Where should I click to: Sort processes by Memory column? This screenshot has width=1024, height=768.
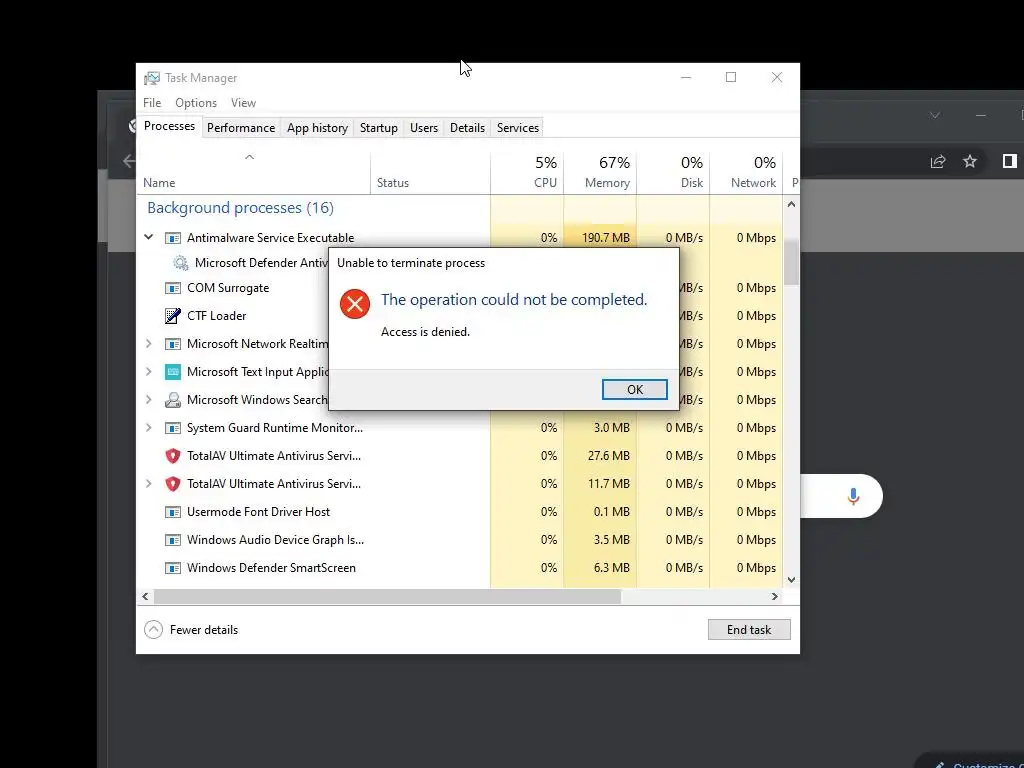coord(600,173)
